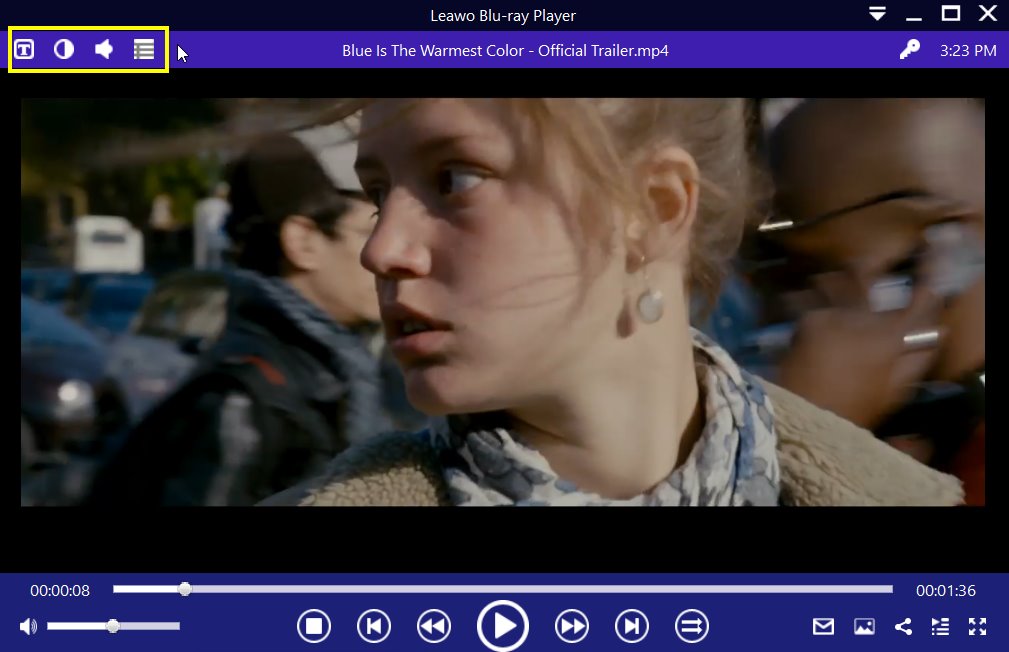Toggle the repeat/loop mode button
The image size is (1009, 652).
692,626
